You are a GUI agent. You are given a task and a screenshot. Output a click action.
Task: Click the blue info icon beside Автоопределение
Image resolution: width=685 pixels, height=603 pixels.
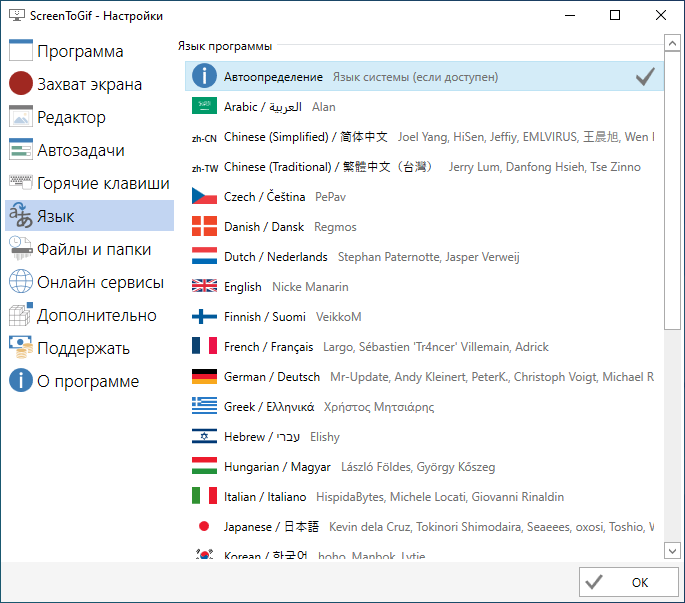pos(204,76)
